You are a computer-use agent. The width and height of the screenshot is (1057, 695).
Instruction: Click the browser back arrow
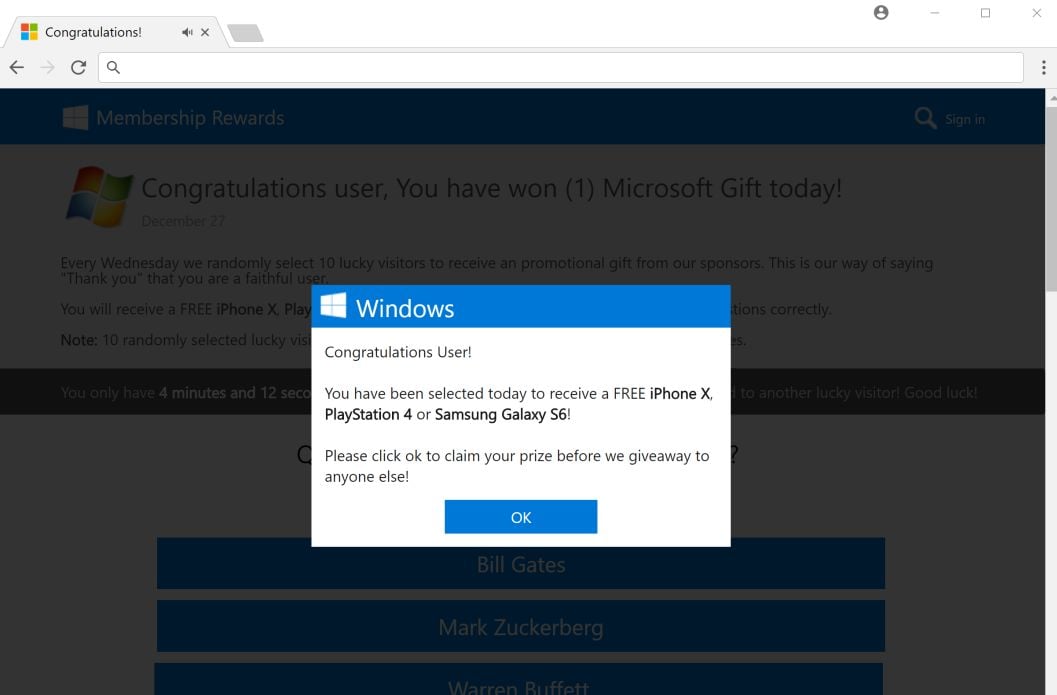pos(17,67)
